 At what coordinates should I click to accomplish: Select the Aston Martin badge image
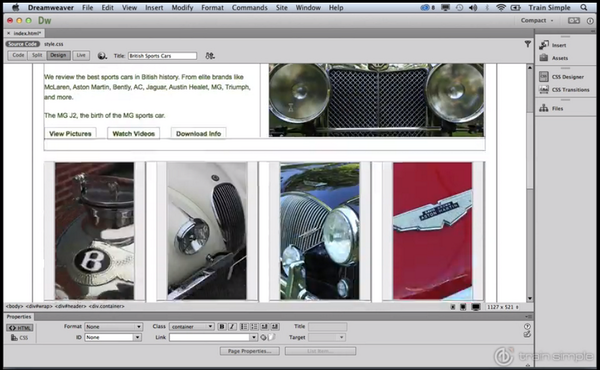coord(432,231)
